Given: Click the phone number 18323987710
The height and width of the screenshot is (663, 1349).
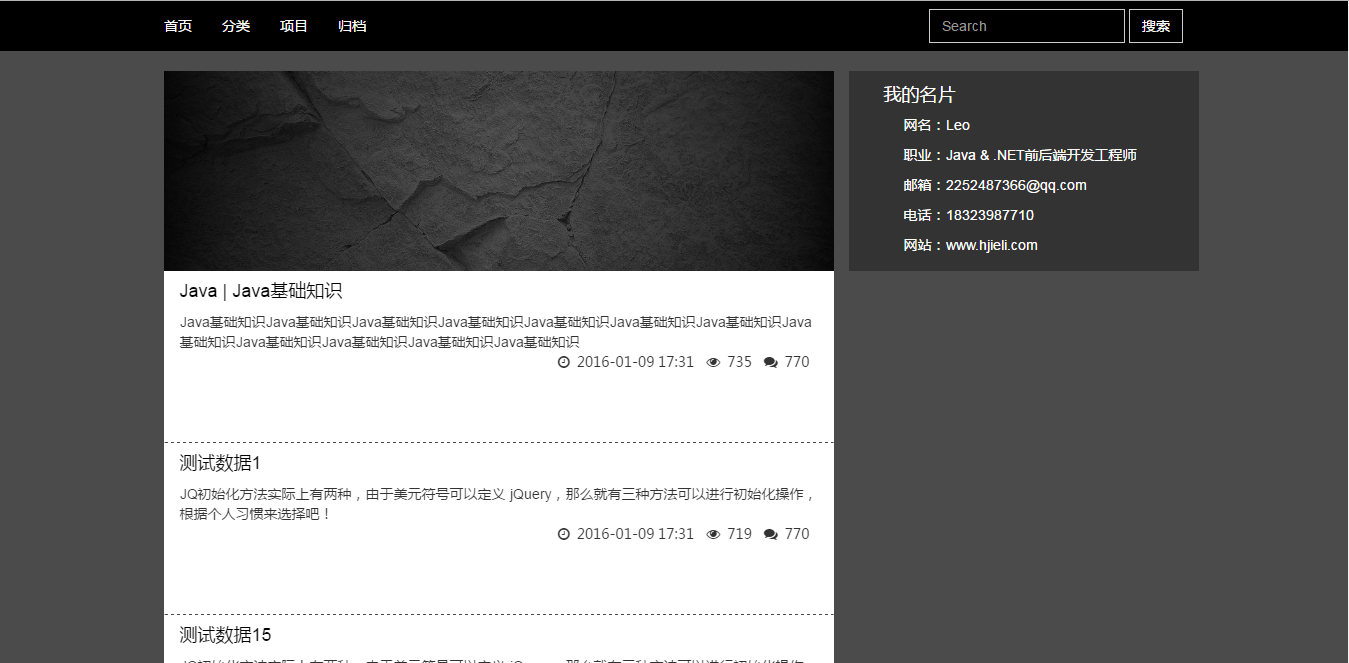Looking at the screenshot, I should pos(990,215).
